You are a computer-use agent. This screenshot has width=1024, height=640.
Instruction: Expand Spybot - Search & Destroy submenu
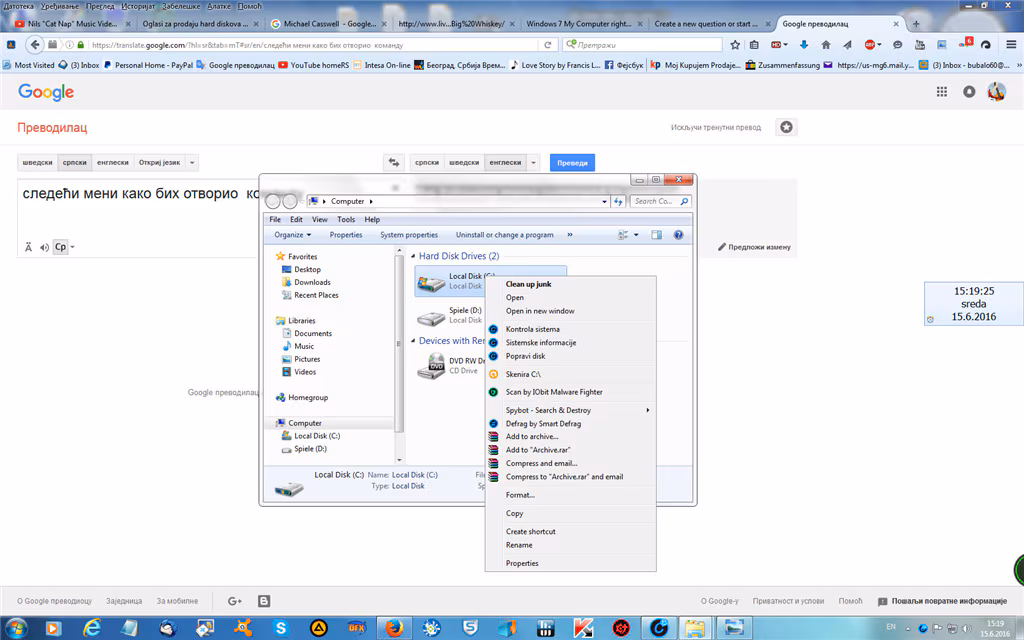pyautogui.click(x=648, y=410)
